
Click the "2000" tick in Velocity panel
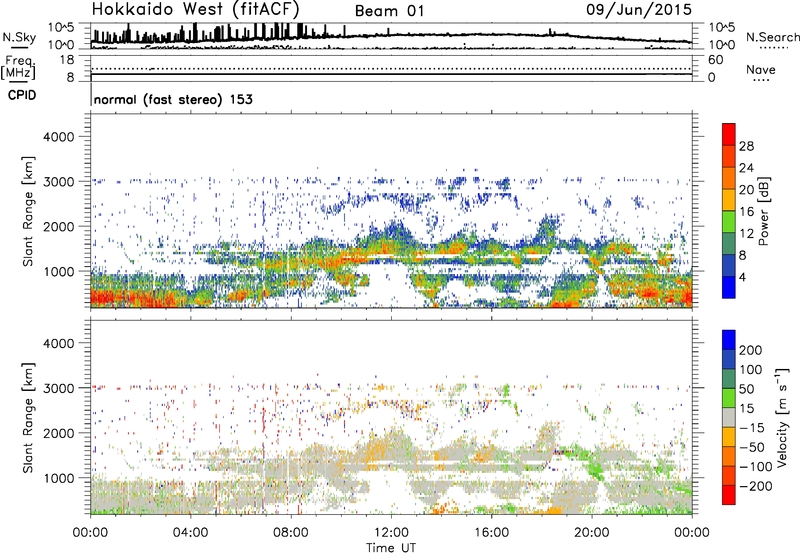58,433
